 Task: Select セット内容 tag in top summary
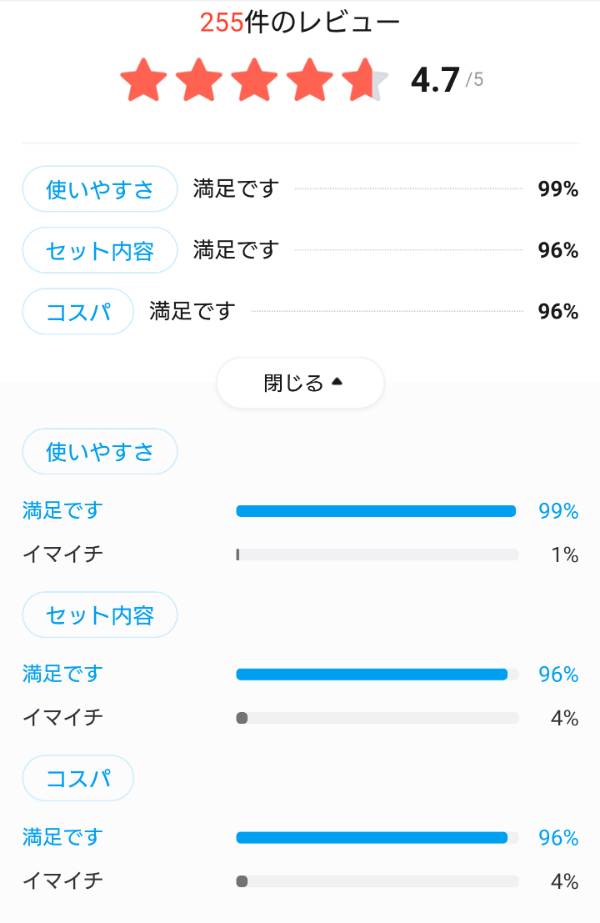click(100, 250)
